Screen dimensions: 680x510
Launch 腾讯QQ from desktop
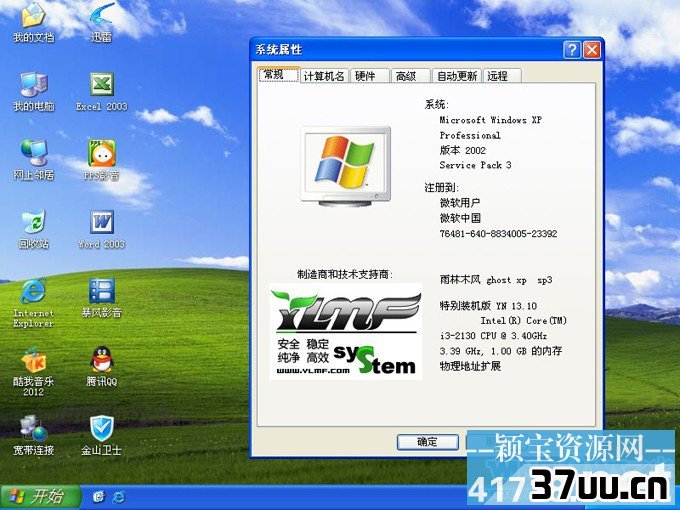coord(101,367)
